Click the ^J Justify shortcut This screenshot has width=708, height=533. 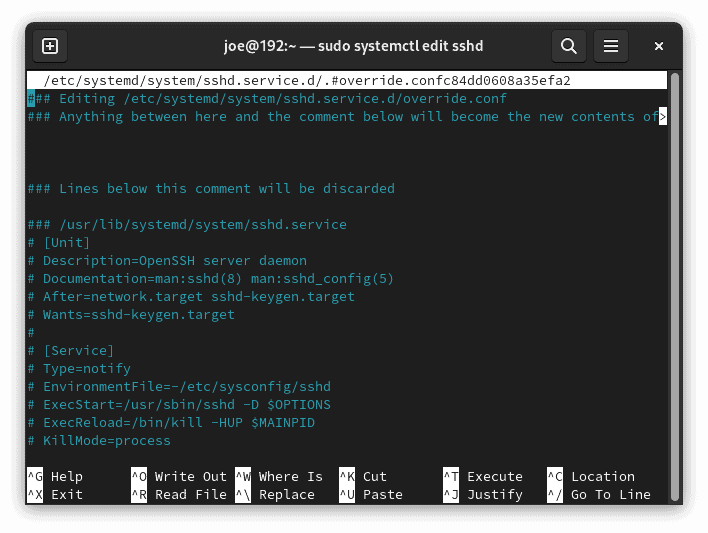483,495
